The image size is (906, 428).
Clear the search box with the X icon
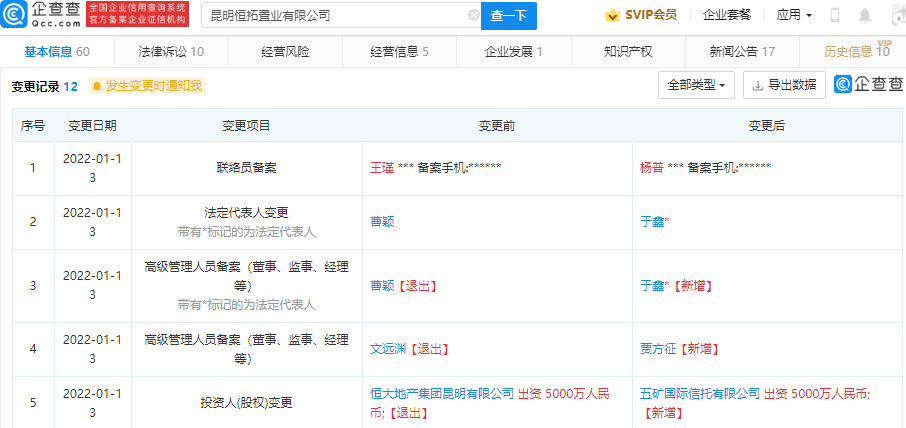[473, 16]
